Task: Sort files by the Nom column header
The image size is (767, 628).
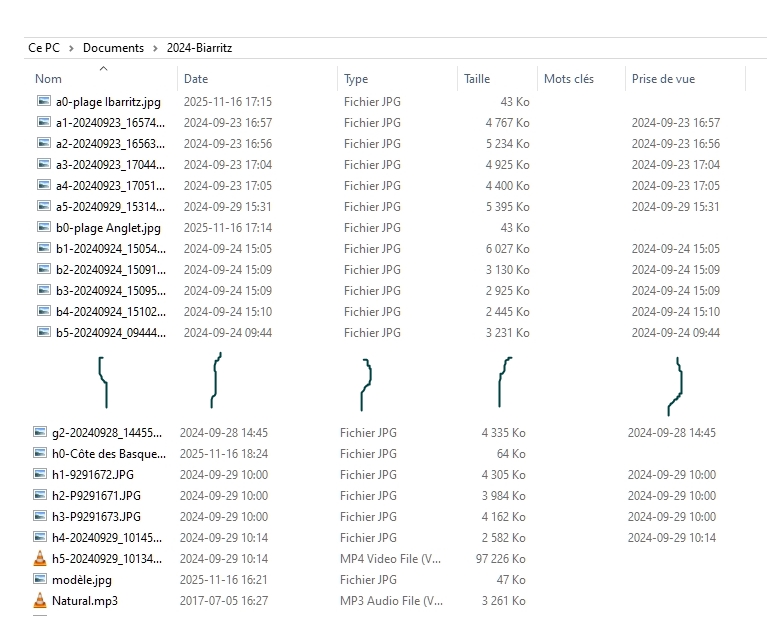Action: click(x=48, y=79)
